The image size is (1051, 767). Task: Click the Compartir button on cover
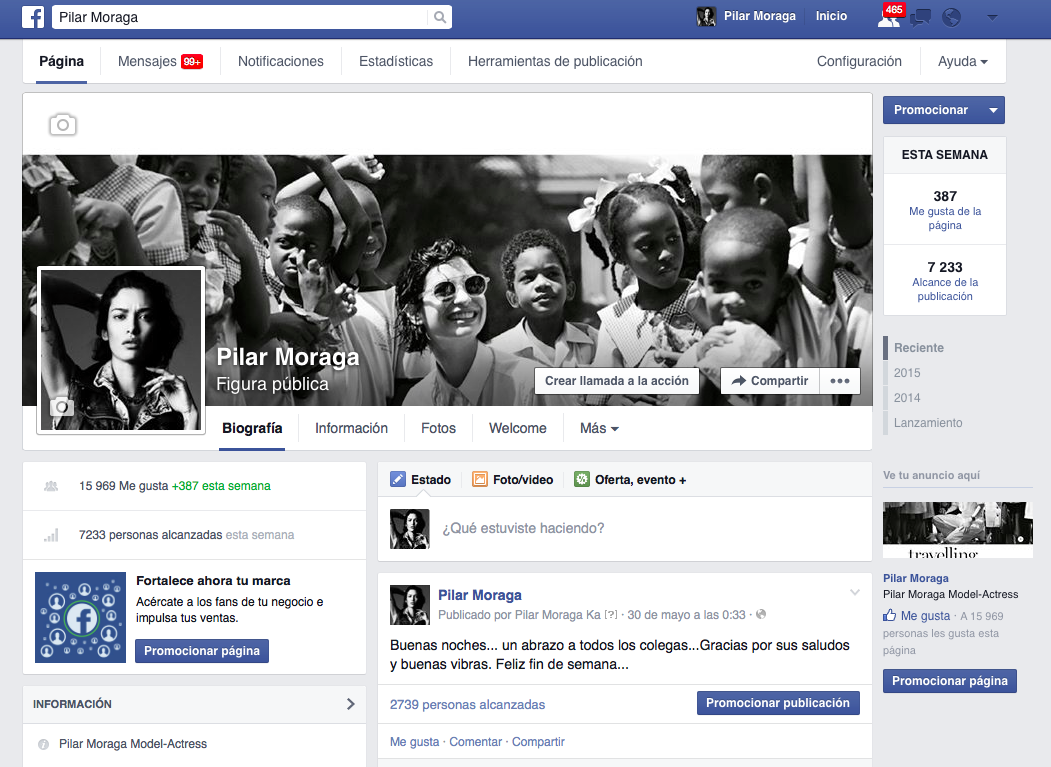tap(769, 381)
